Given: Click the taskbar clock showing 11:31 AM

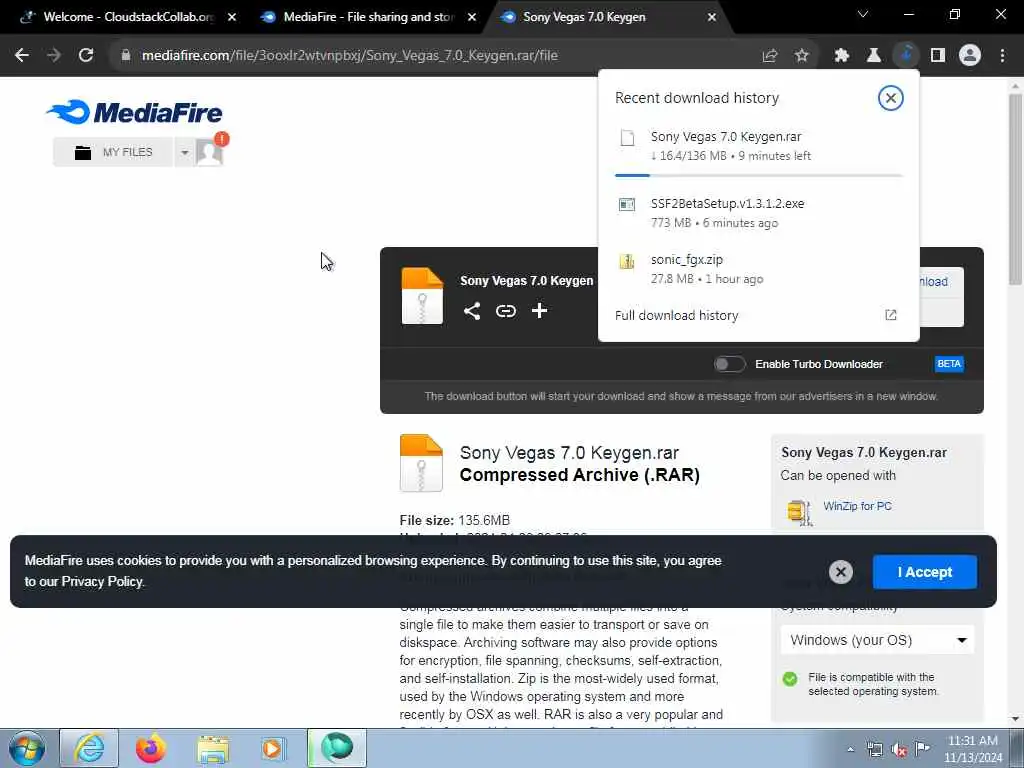Looking at the screenshot, I should pos(973,749).
